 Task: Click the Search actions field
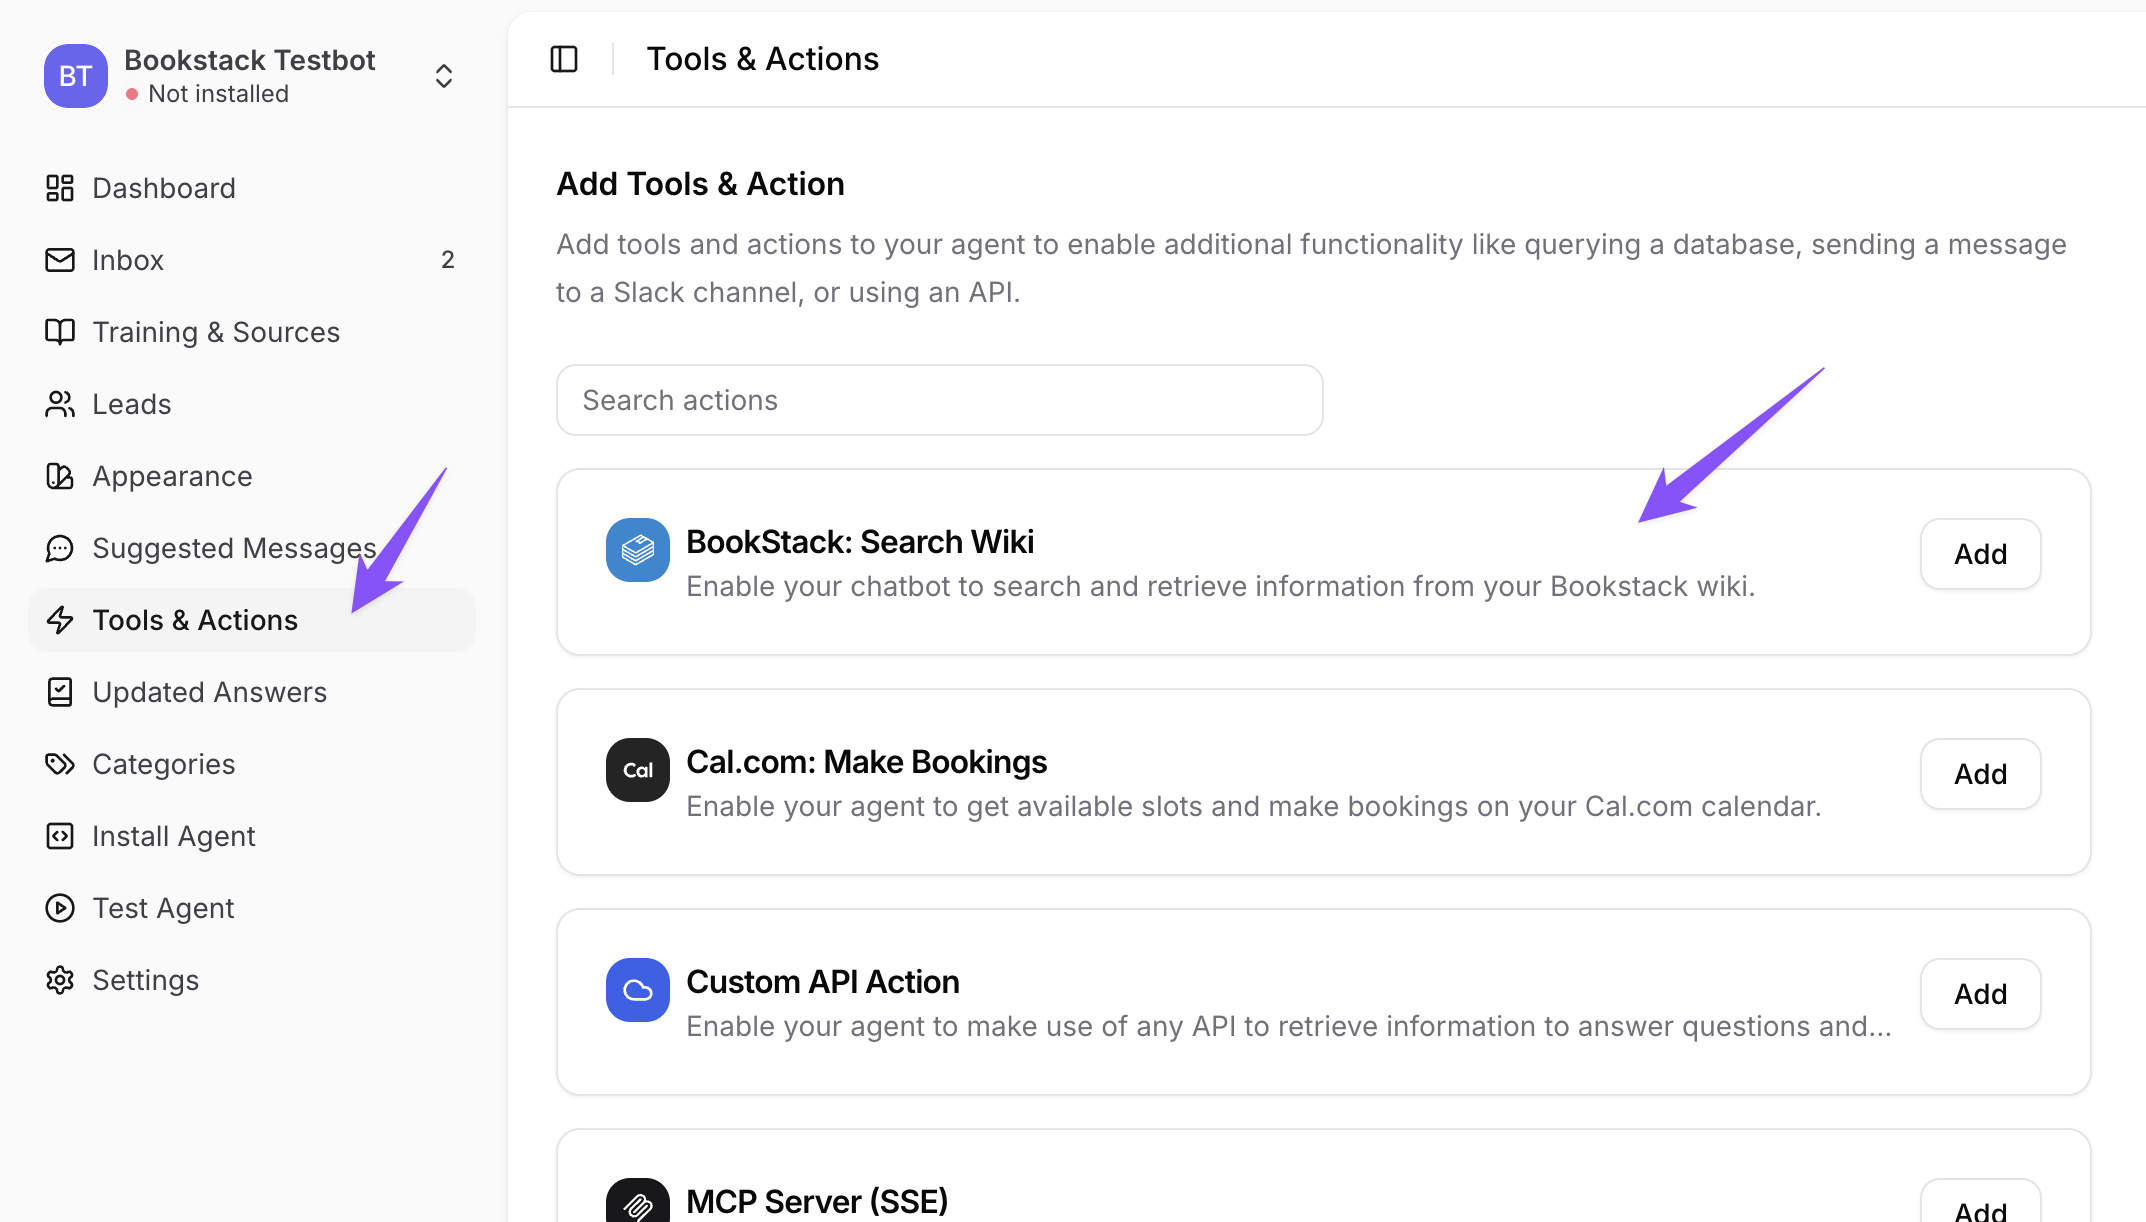pos(939,400)
